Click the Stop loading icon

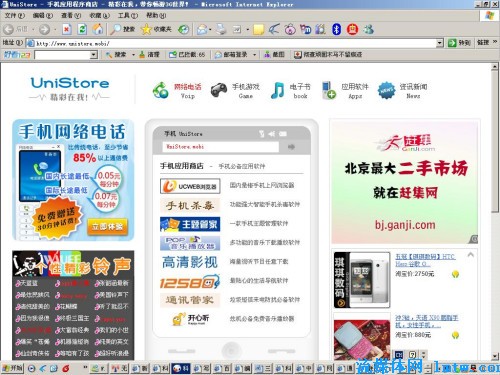(66, 30)
